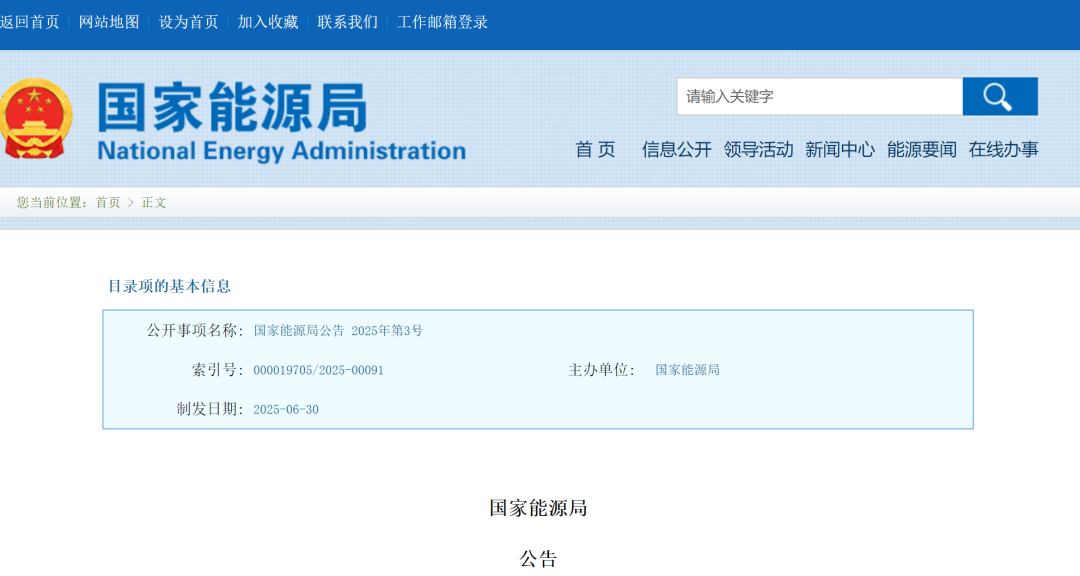1080x576 pixels.
Task: Click the 设为首页 link
Action: click(x=186, y=21)
